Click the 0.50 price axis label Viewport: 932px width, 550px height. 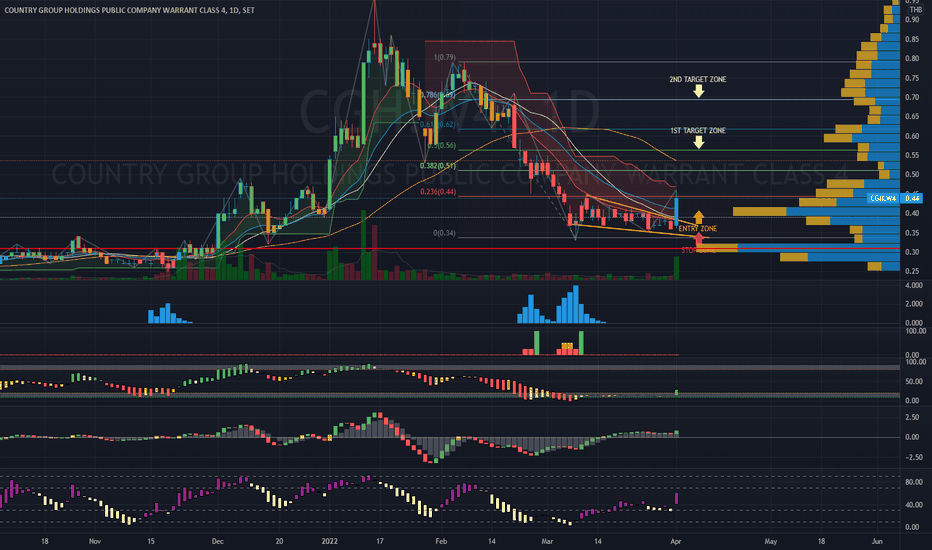912,174
